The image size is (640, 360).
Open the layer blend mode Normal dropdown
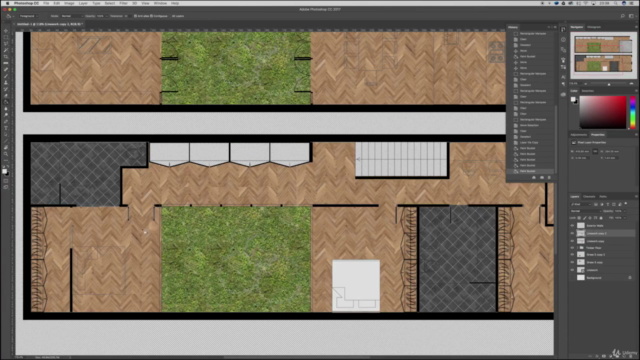(x=586, y=211)
